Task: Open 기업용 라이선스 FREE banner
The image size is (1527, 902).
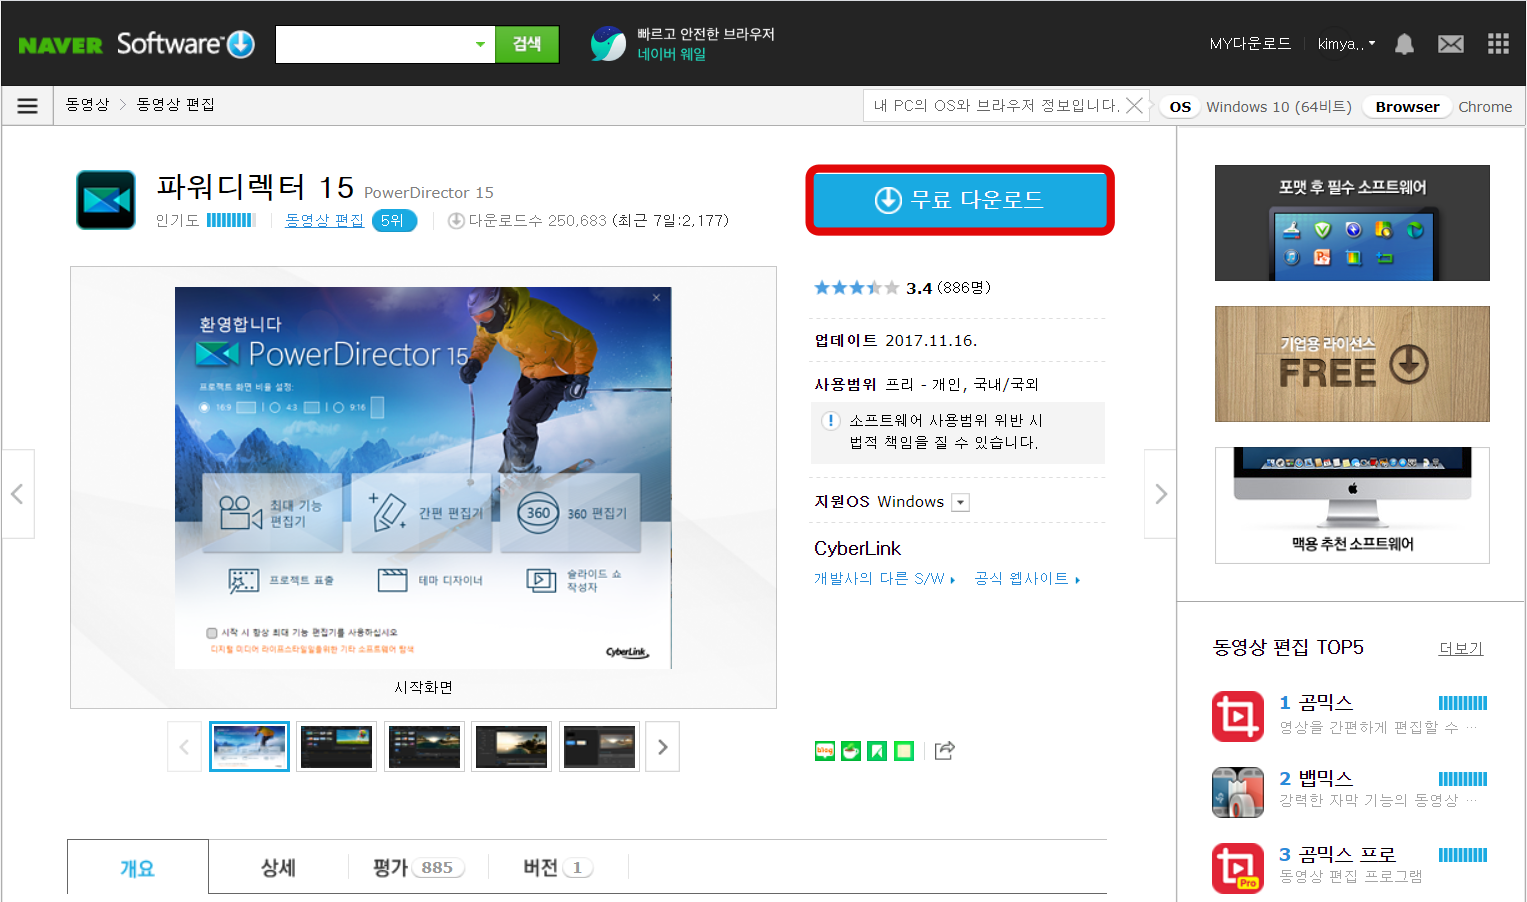Action: tap(1352, 364)
